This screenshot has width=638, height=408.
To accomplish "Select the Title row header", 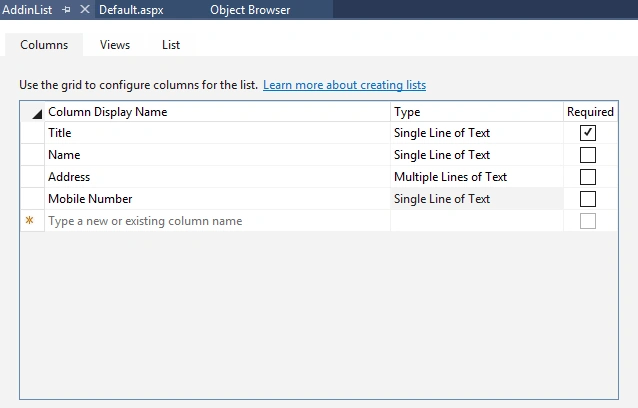I will (32, 133).
